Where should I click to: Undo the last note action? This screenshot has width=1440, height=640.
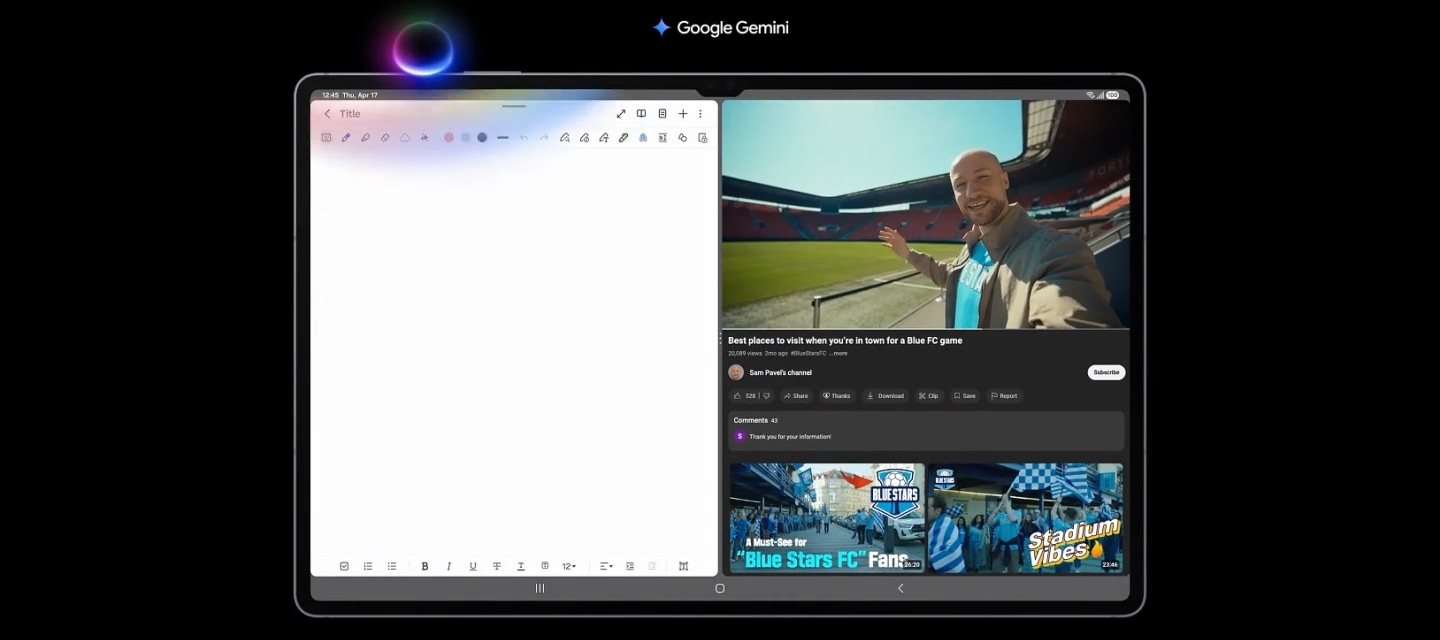pos(524,138)
